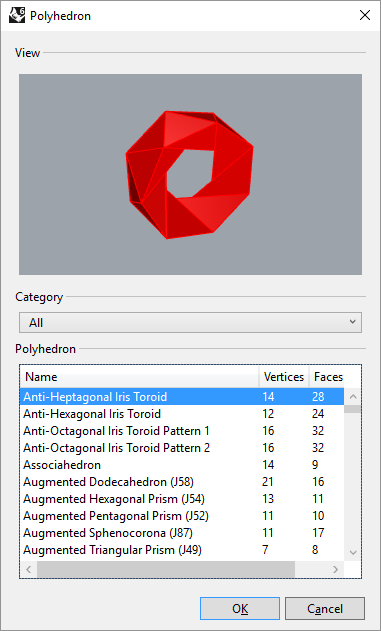Confirm with the OK button

(240, 608)
